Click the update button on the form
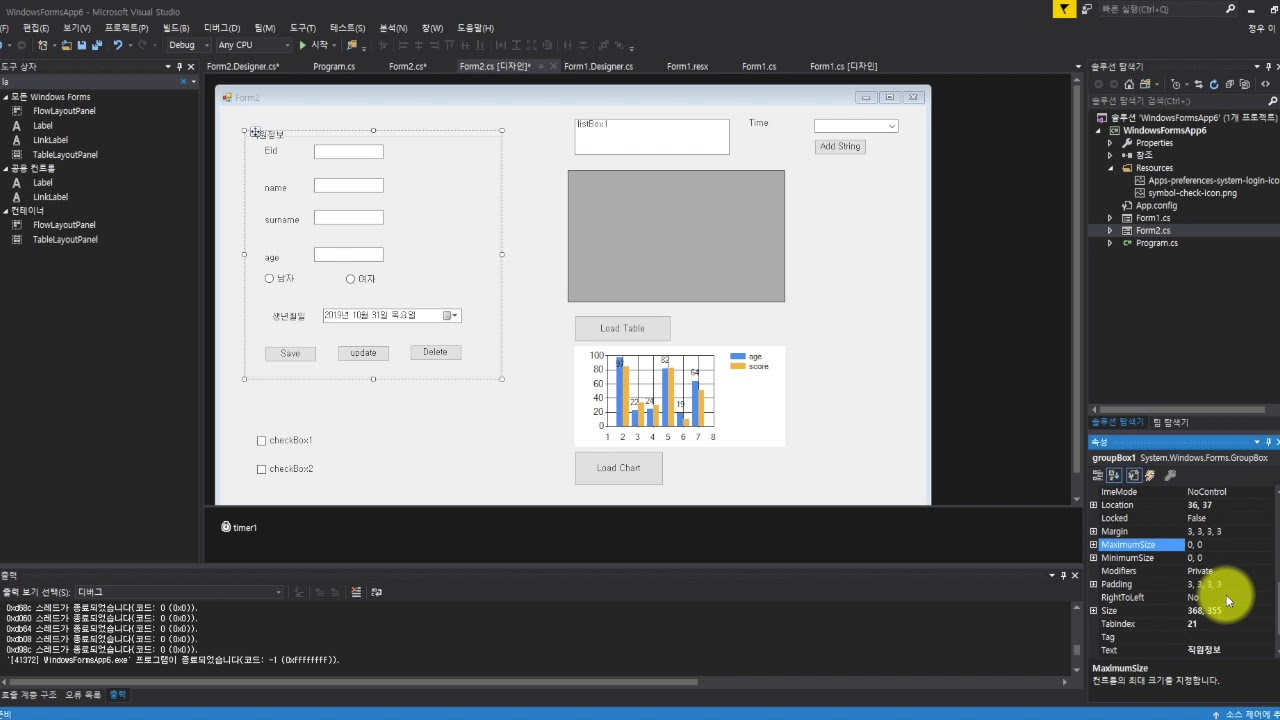Image resolution: width=1280 pixels, height=720 pixels. [363, 353]
